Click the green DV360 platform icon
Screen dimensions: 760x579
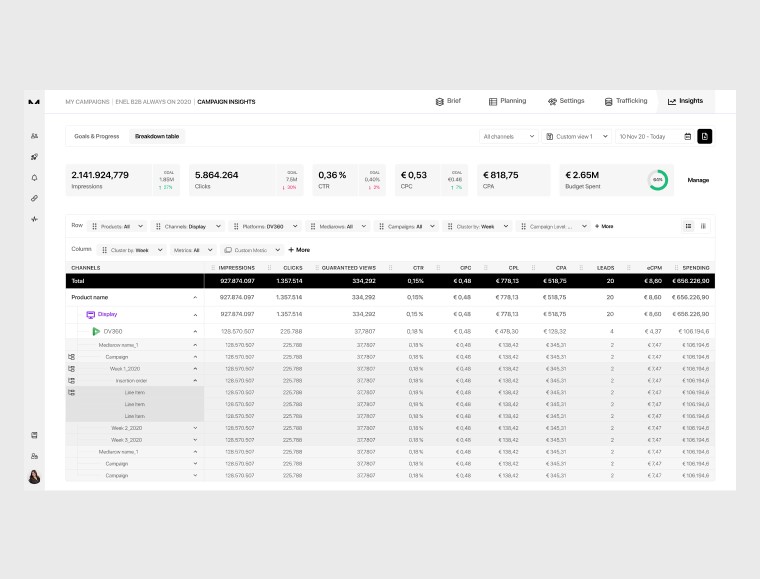coord(96,331)
